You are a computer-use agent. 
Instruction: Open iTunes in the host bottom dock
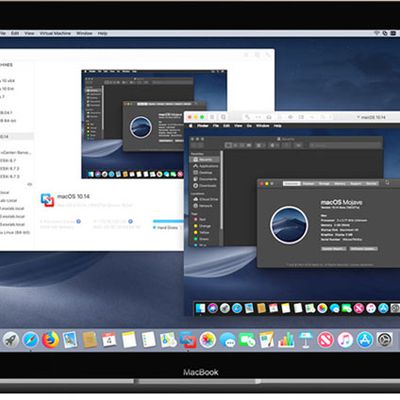[345, 340]
